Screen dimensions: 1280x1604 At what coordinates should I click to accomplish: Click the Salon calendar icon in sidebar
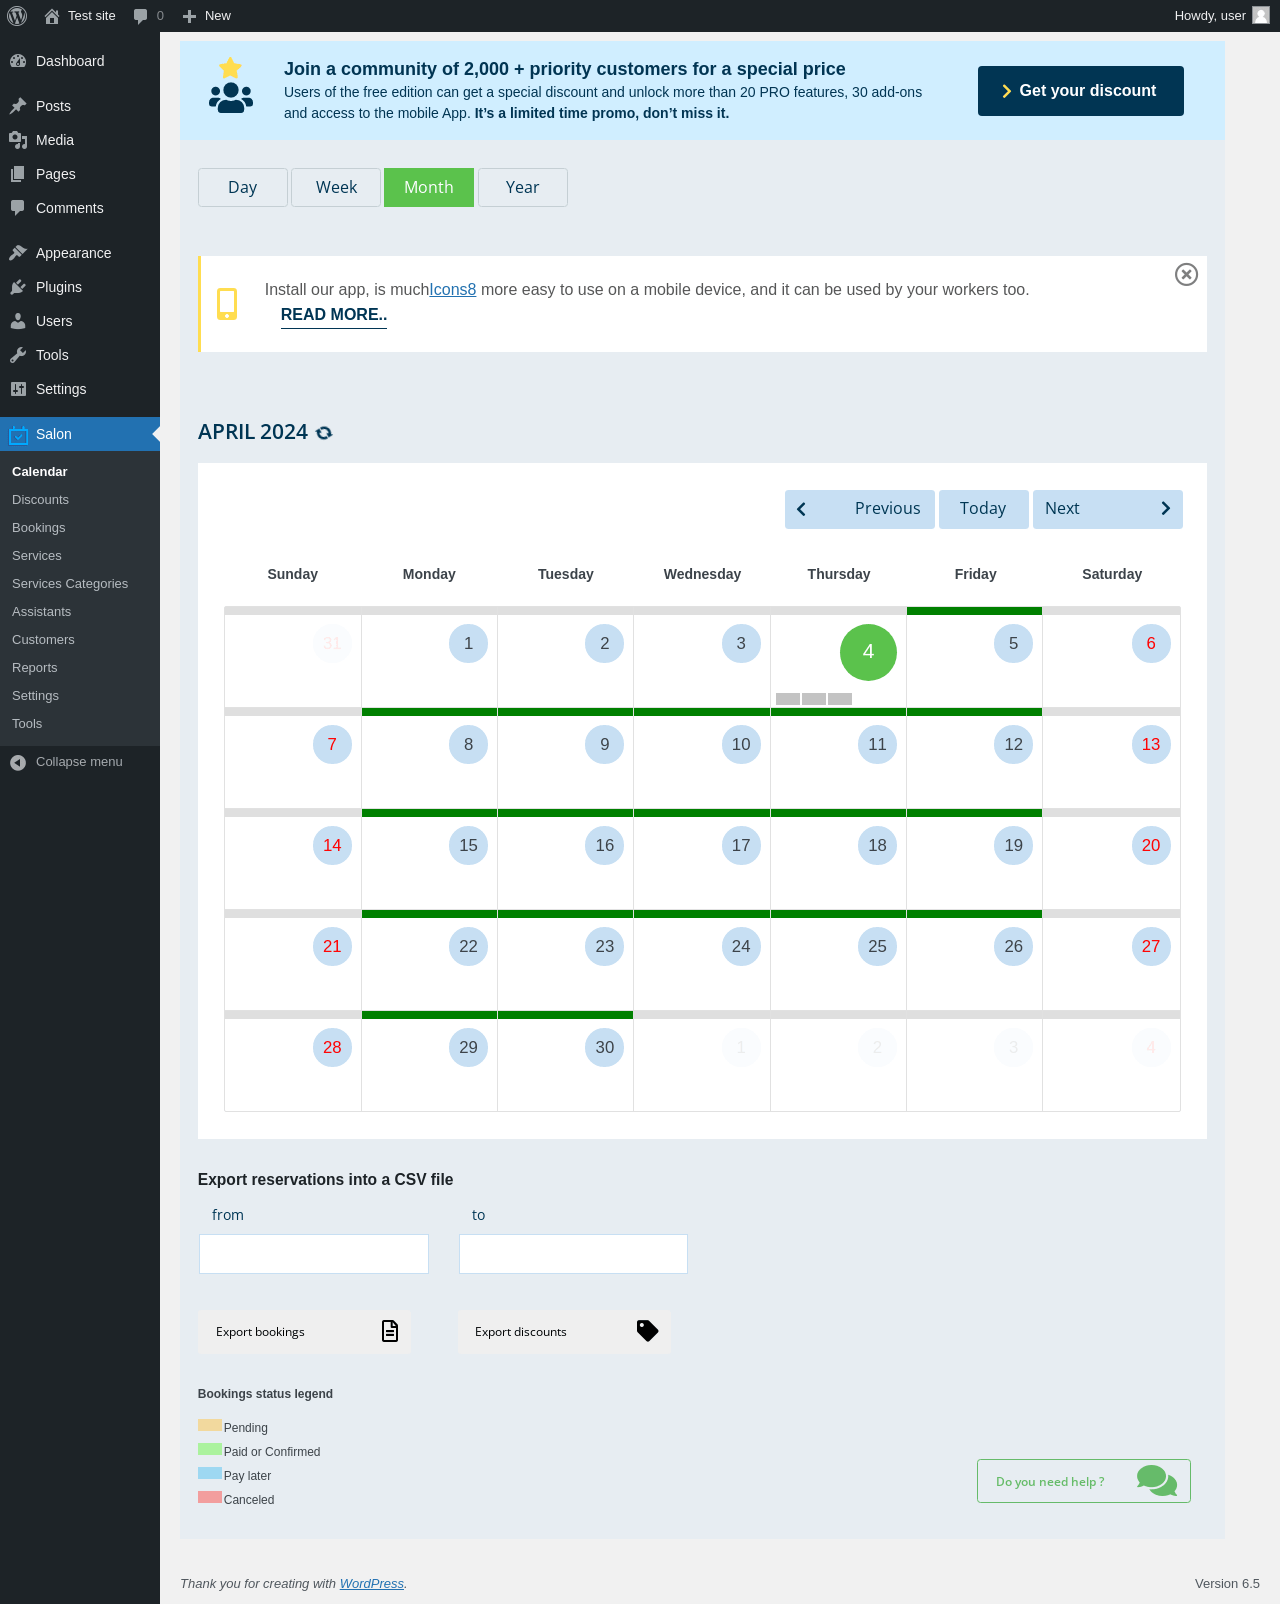(18, 434)
